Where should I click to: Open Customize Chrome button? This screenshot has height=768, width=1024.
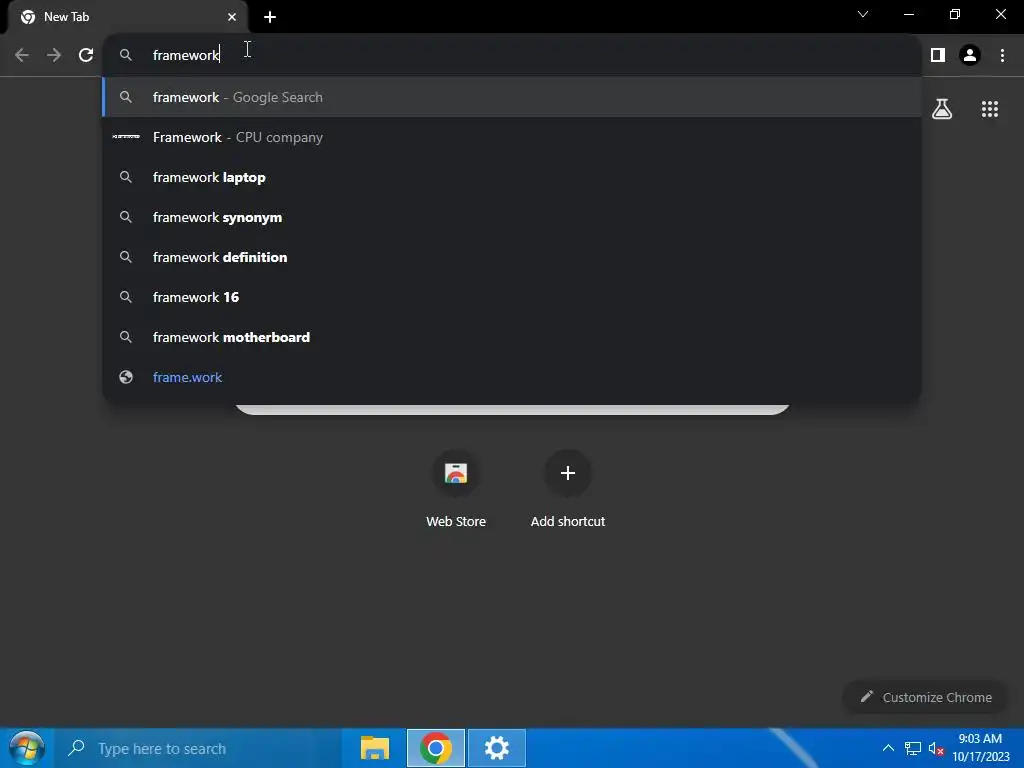point(925,697)
